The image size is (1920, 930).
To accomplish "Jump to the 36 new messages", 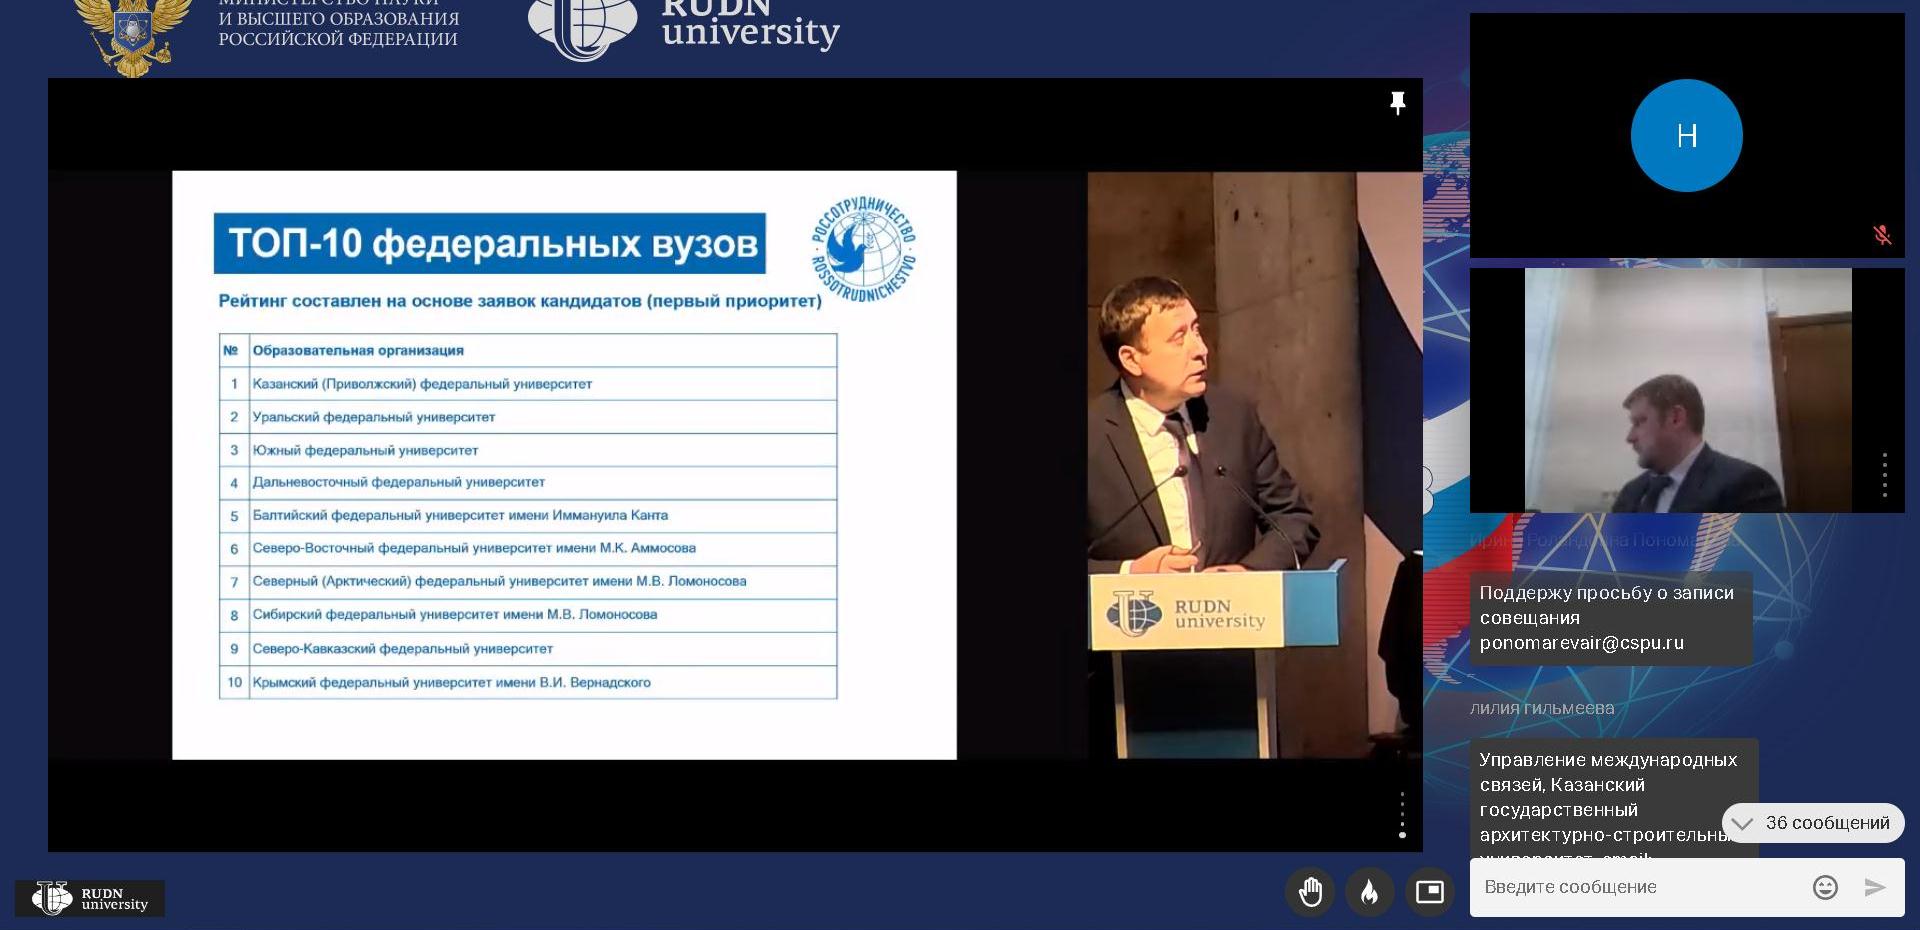I will click(1813, 823).
